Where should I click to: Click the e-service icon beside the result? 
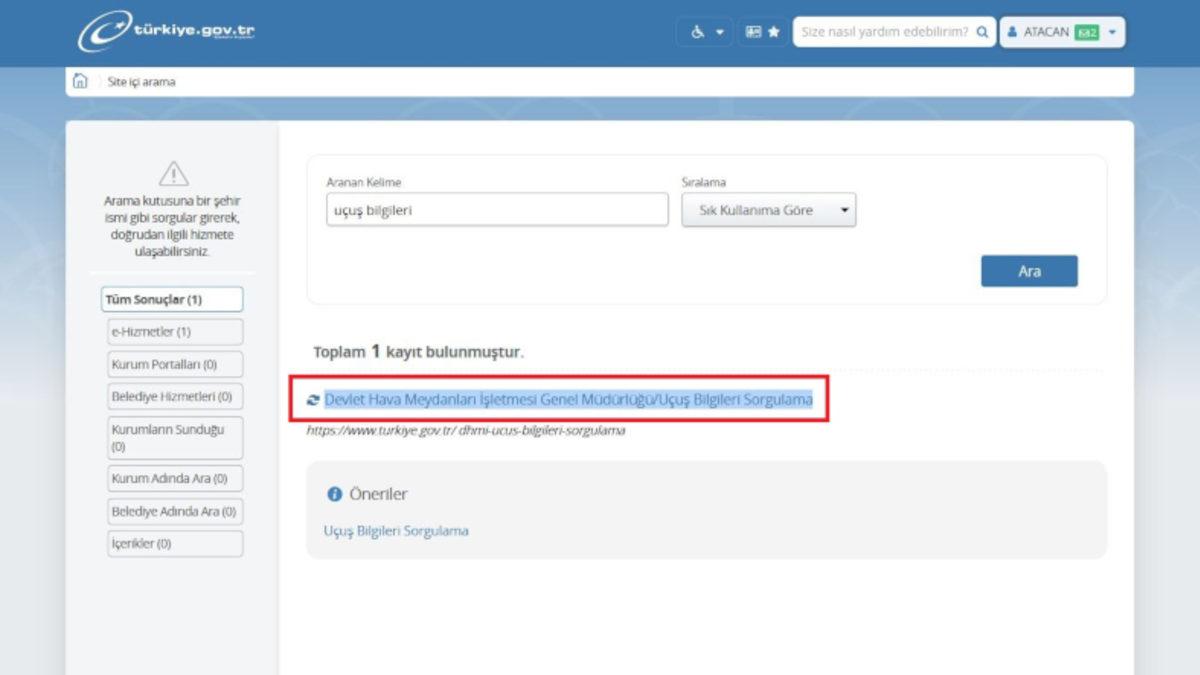click(x=314, y=400)
